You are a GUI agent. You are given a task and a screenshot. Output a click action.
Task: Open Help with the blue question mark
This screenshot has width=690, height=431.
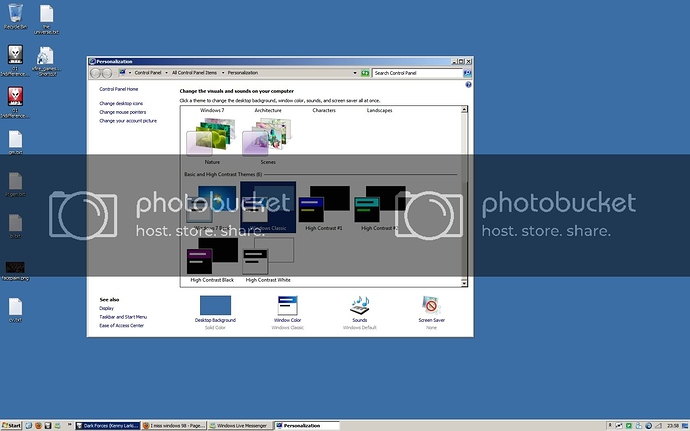pyautogui.click(x=468, y=85)
